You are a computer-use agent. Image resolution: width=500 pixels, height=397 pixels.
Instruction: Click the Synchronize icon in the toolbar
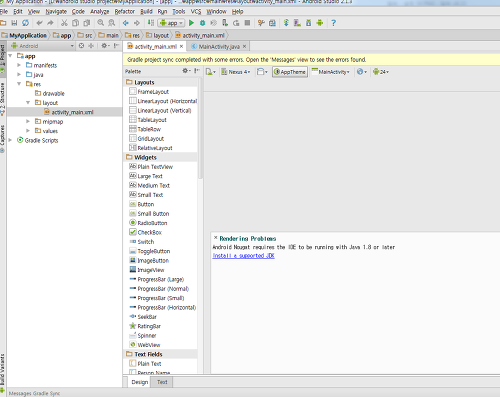click(x=25, y=23)
